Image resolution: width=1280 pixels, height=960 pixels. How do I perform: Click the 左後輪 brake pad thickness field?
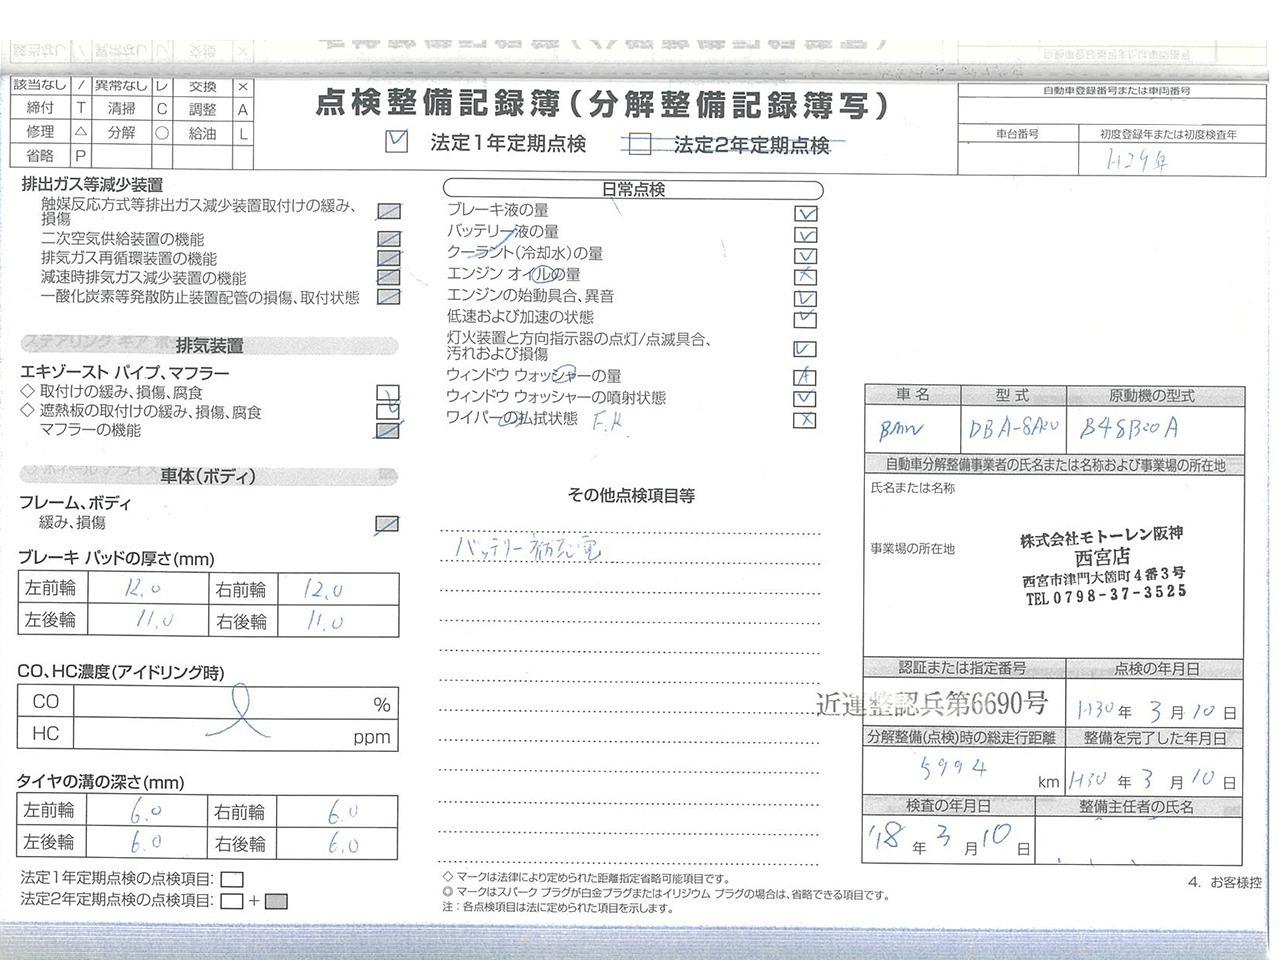[146, 620]
